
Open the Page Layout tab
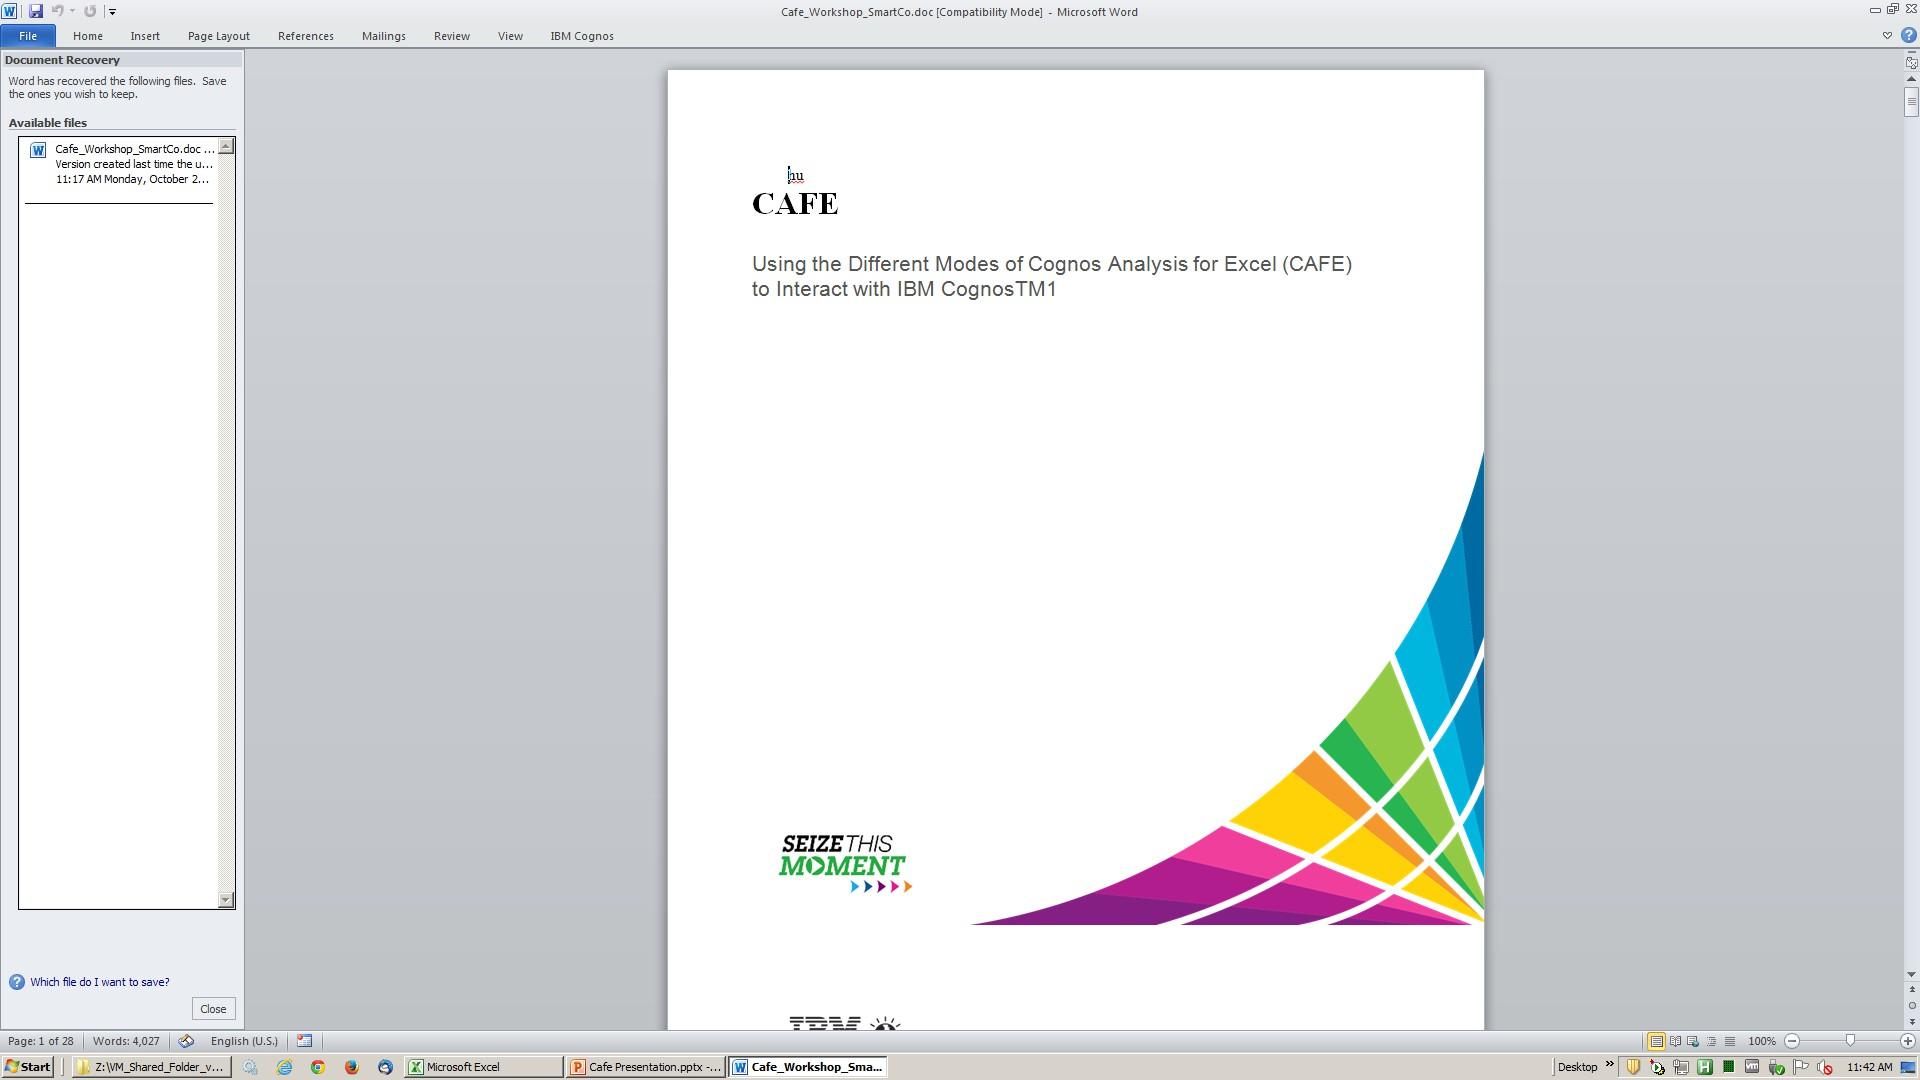point(219,36)
